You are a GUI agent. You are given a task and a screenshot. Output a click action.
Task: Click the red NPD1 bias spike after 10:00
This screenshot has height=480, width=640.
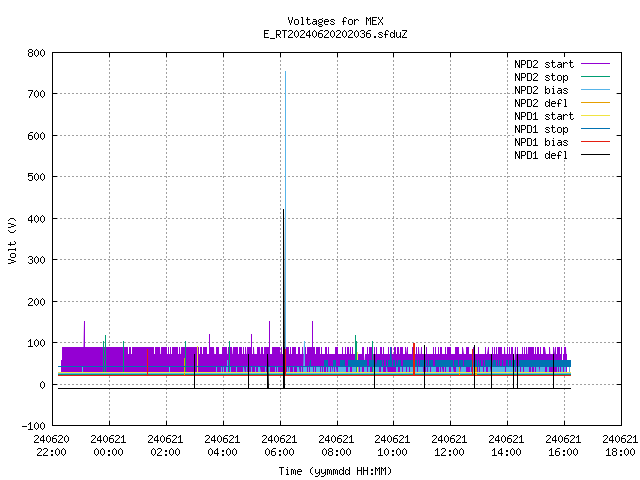click(x=414, y=359)
